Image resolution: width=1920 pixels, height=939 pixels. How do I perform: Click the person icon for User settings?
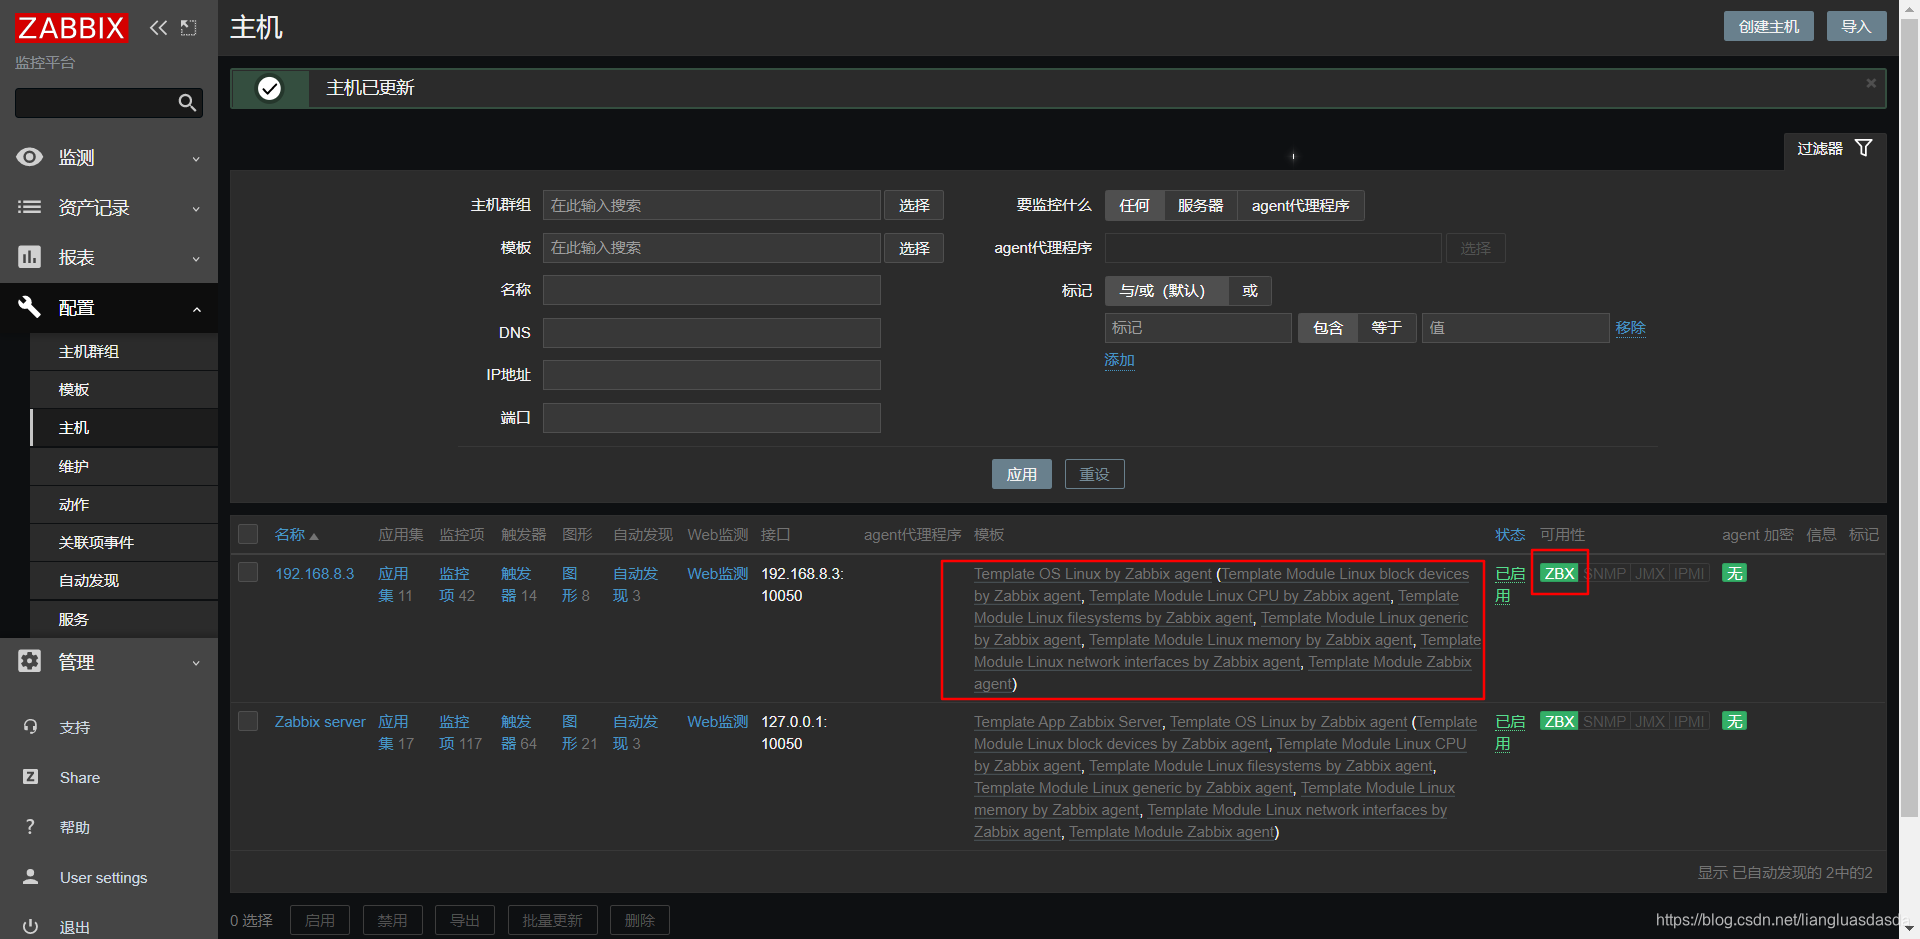click(x=31, y=877)
